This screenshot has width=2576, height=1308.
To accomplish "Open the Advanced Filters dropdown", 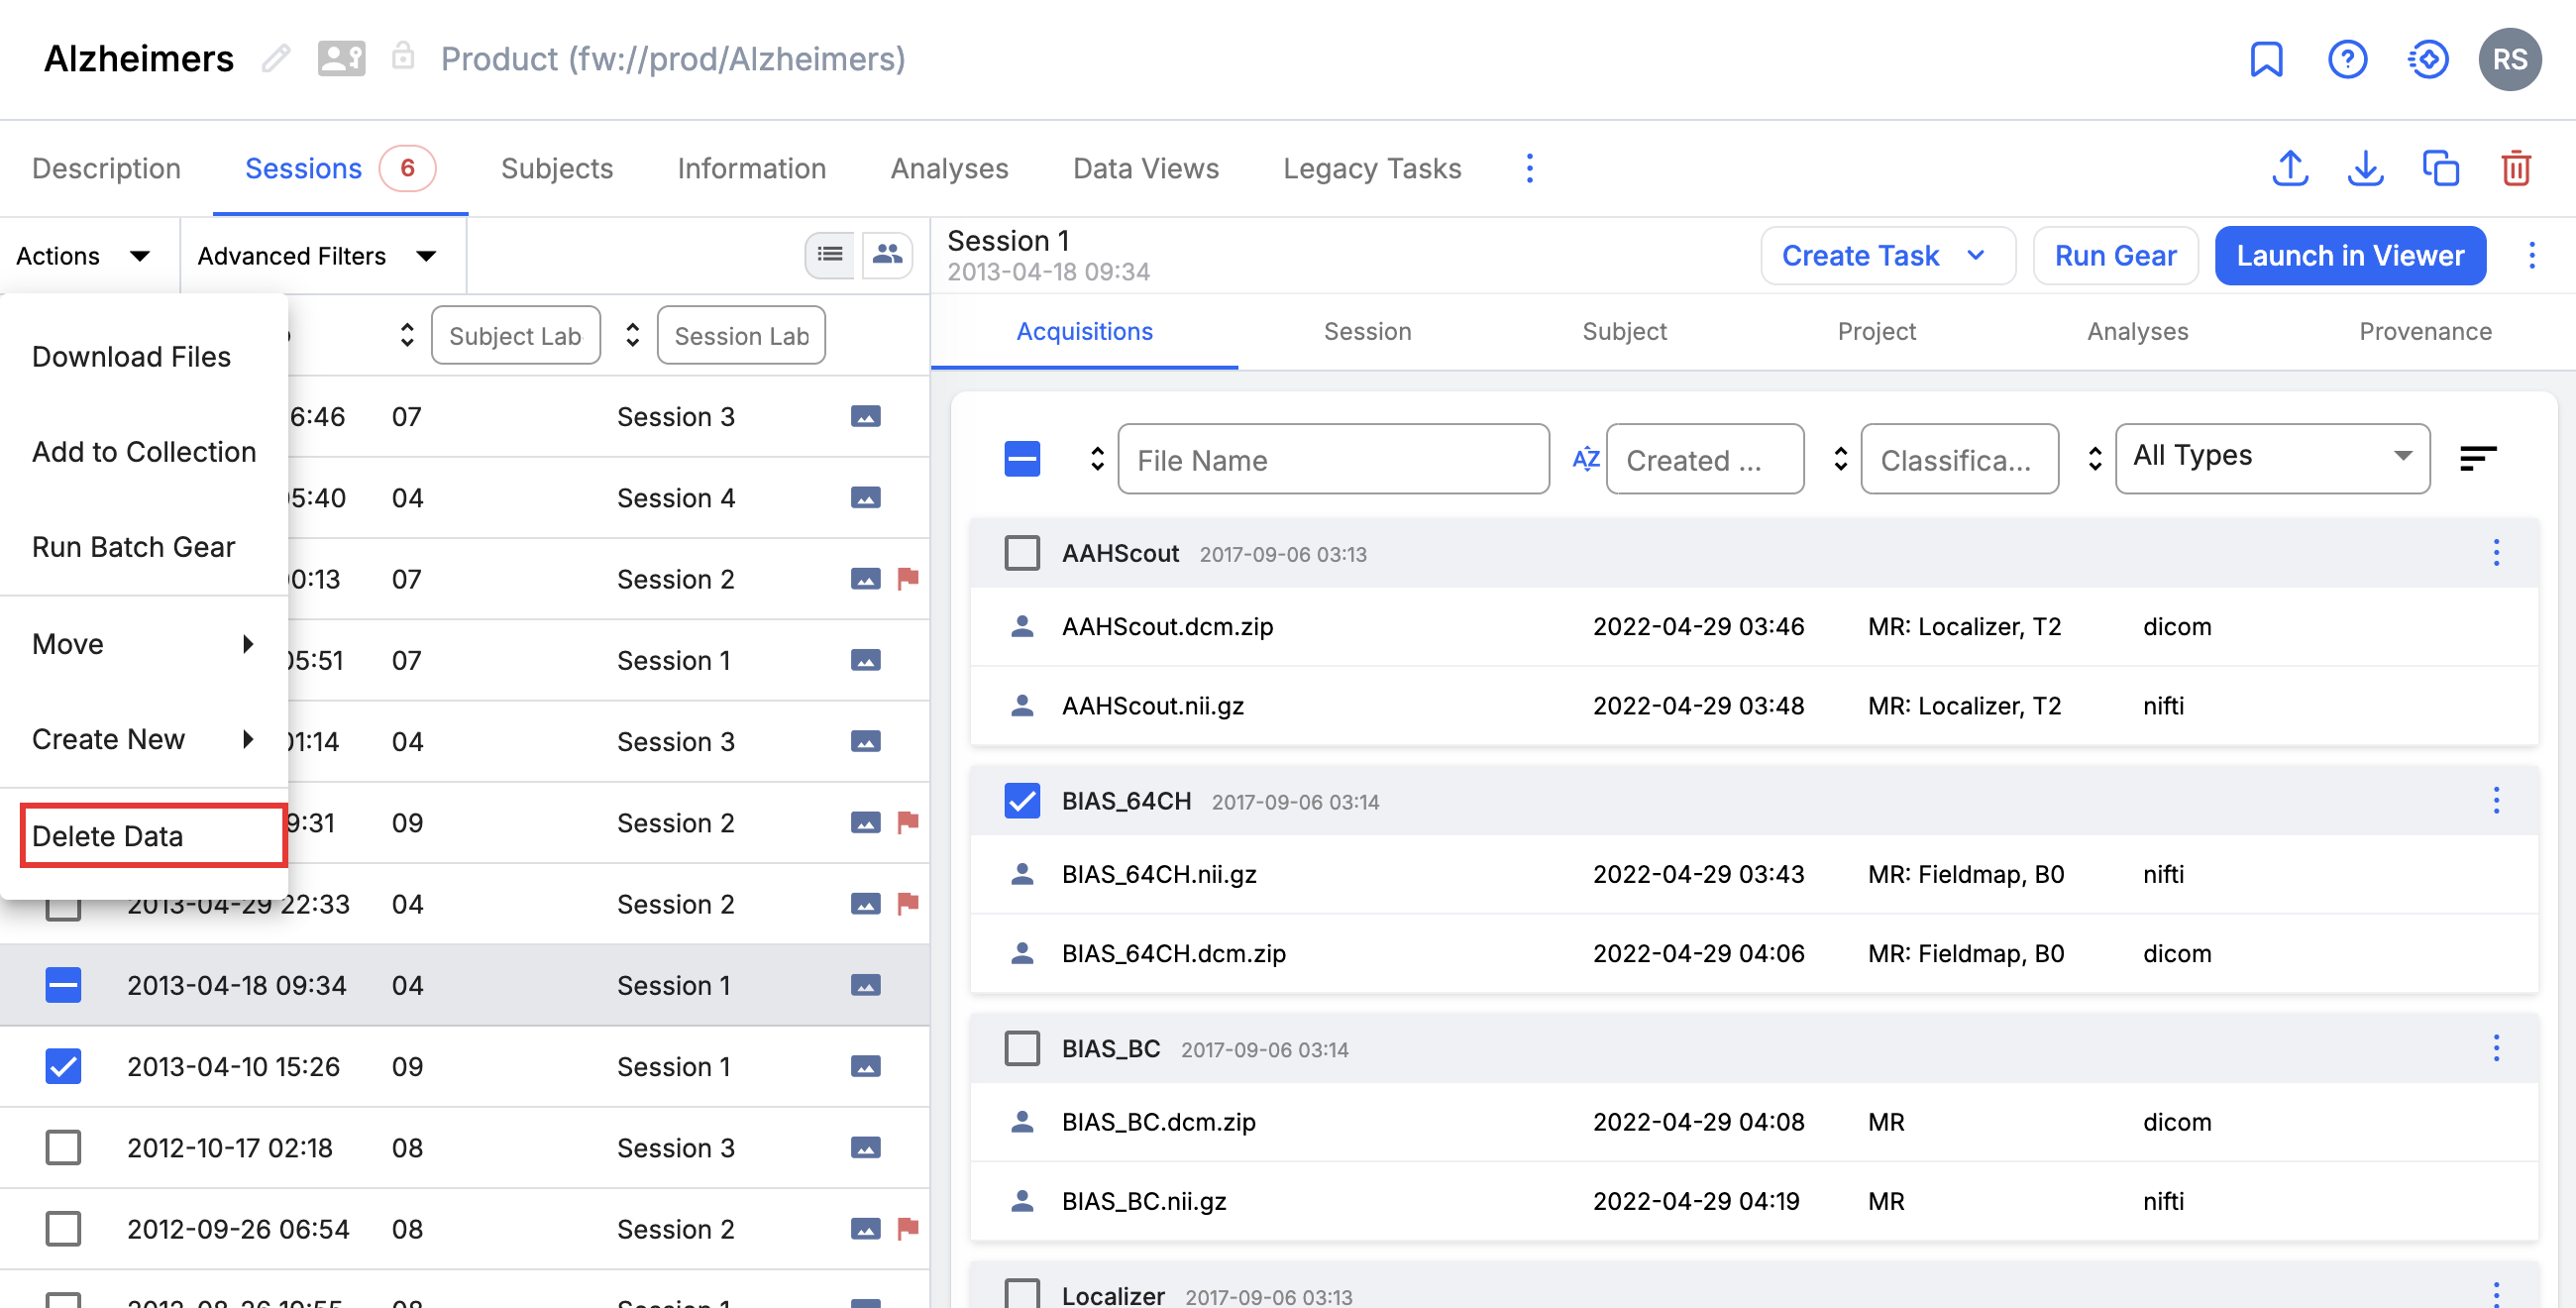I will [318, 256].
